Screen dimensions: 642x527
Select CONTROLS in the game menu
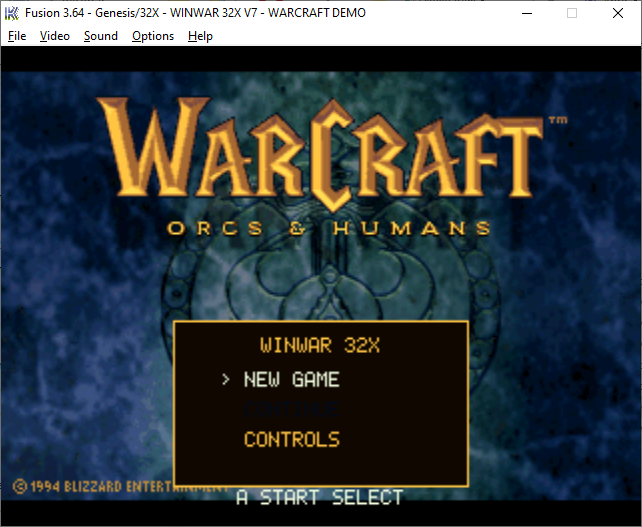292,439
